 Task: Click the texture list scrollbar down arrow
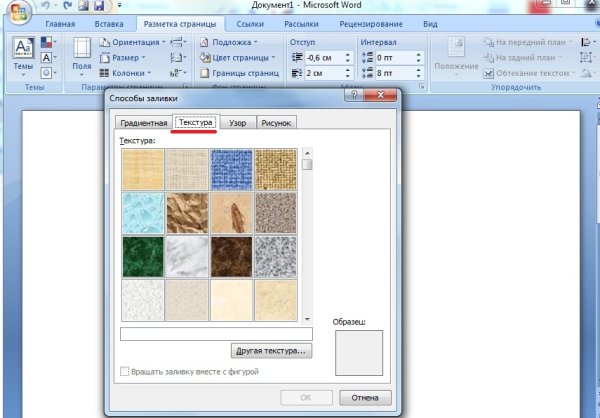pyautogui.click(x=308, y=317)
